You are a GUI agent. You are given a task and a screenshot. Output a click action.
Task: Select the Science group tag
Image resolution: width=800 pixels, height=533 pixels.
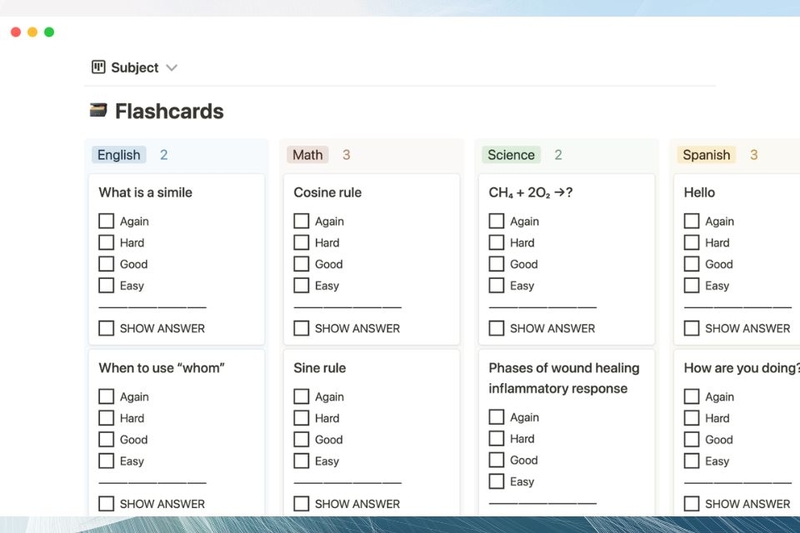[511, 155]
